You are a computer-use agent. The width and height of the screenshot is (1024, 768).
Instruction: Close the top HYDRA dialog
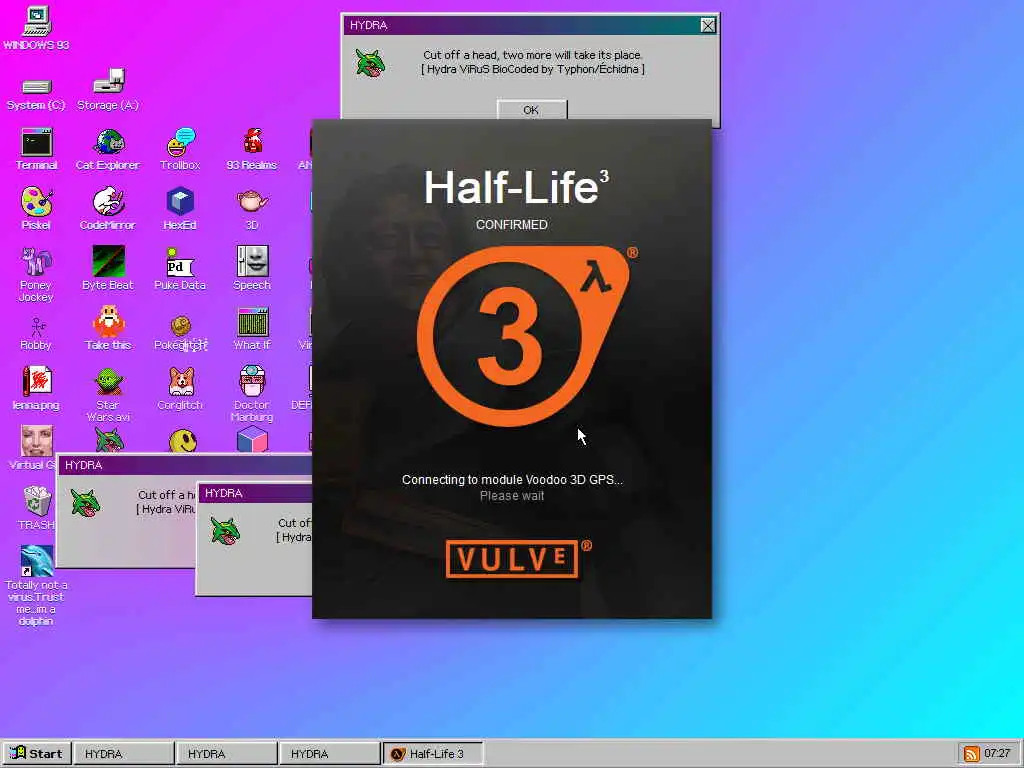pos(708,25)
